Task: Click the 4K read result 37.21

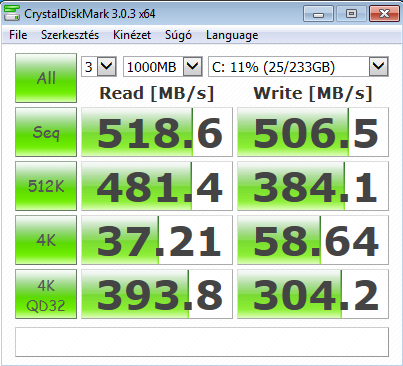Action: click(x=157, y=240)
